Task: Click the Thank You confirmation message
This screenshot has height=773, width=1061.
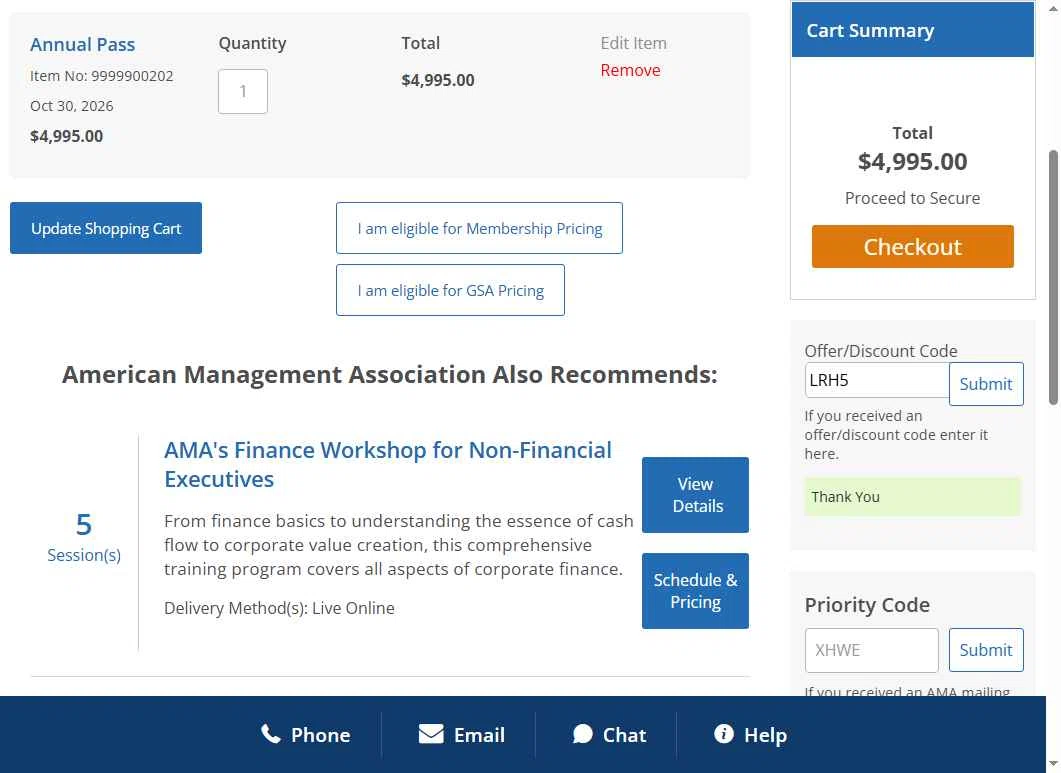Action: pyautogui.click(x=912, y=497)
